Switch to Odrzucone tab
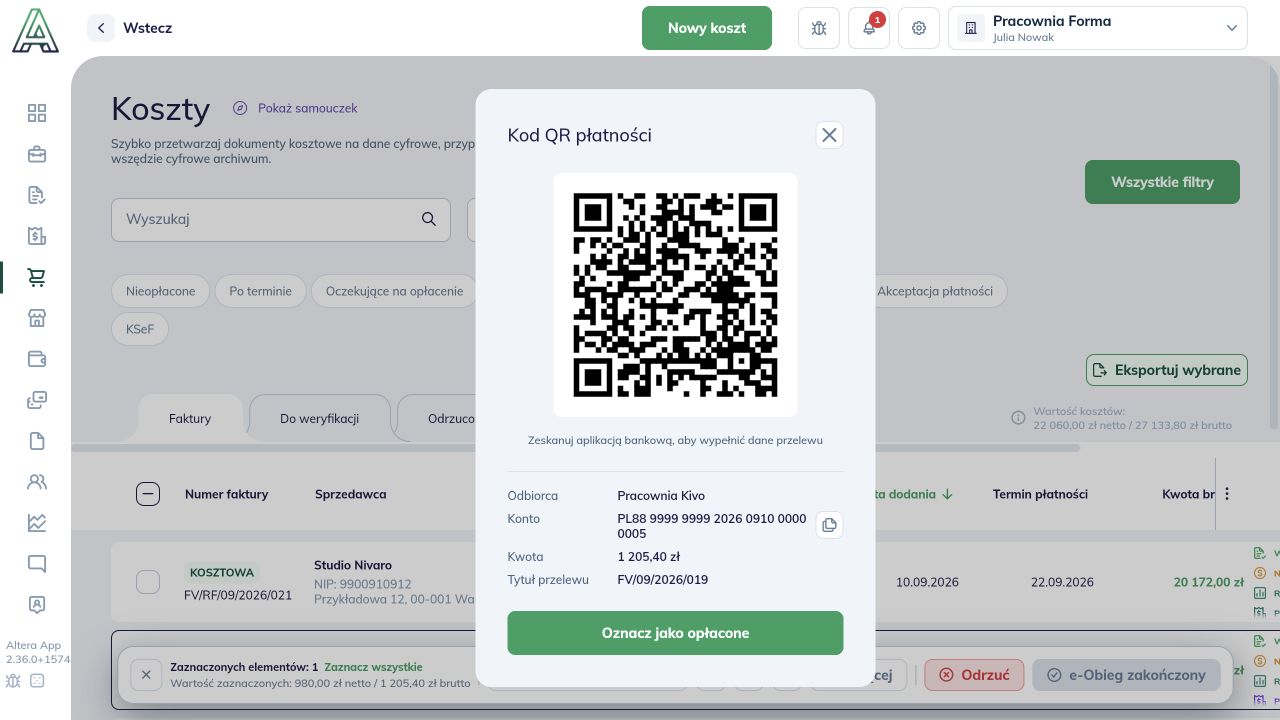The image size is (1280, 720). 451,418
